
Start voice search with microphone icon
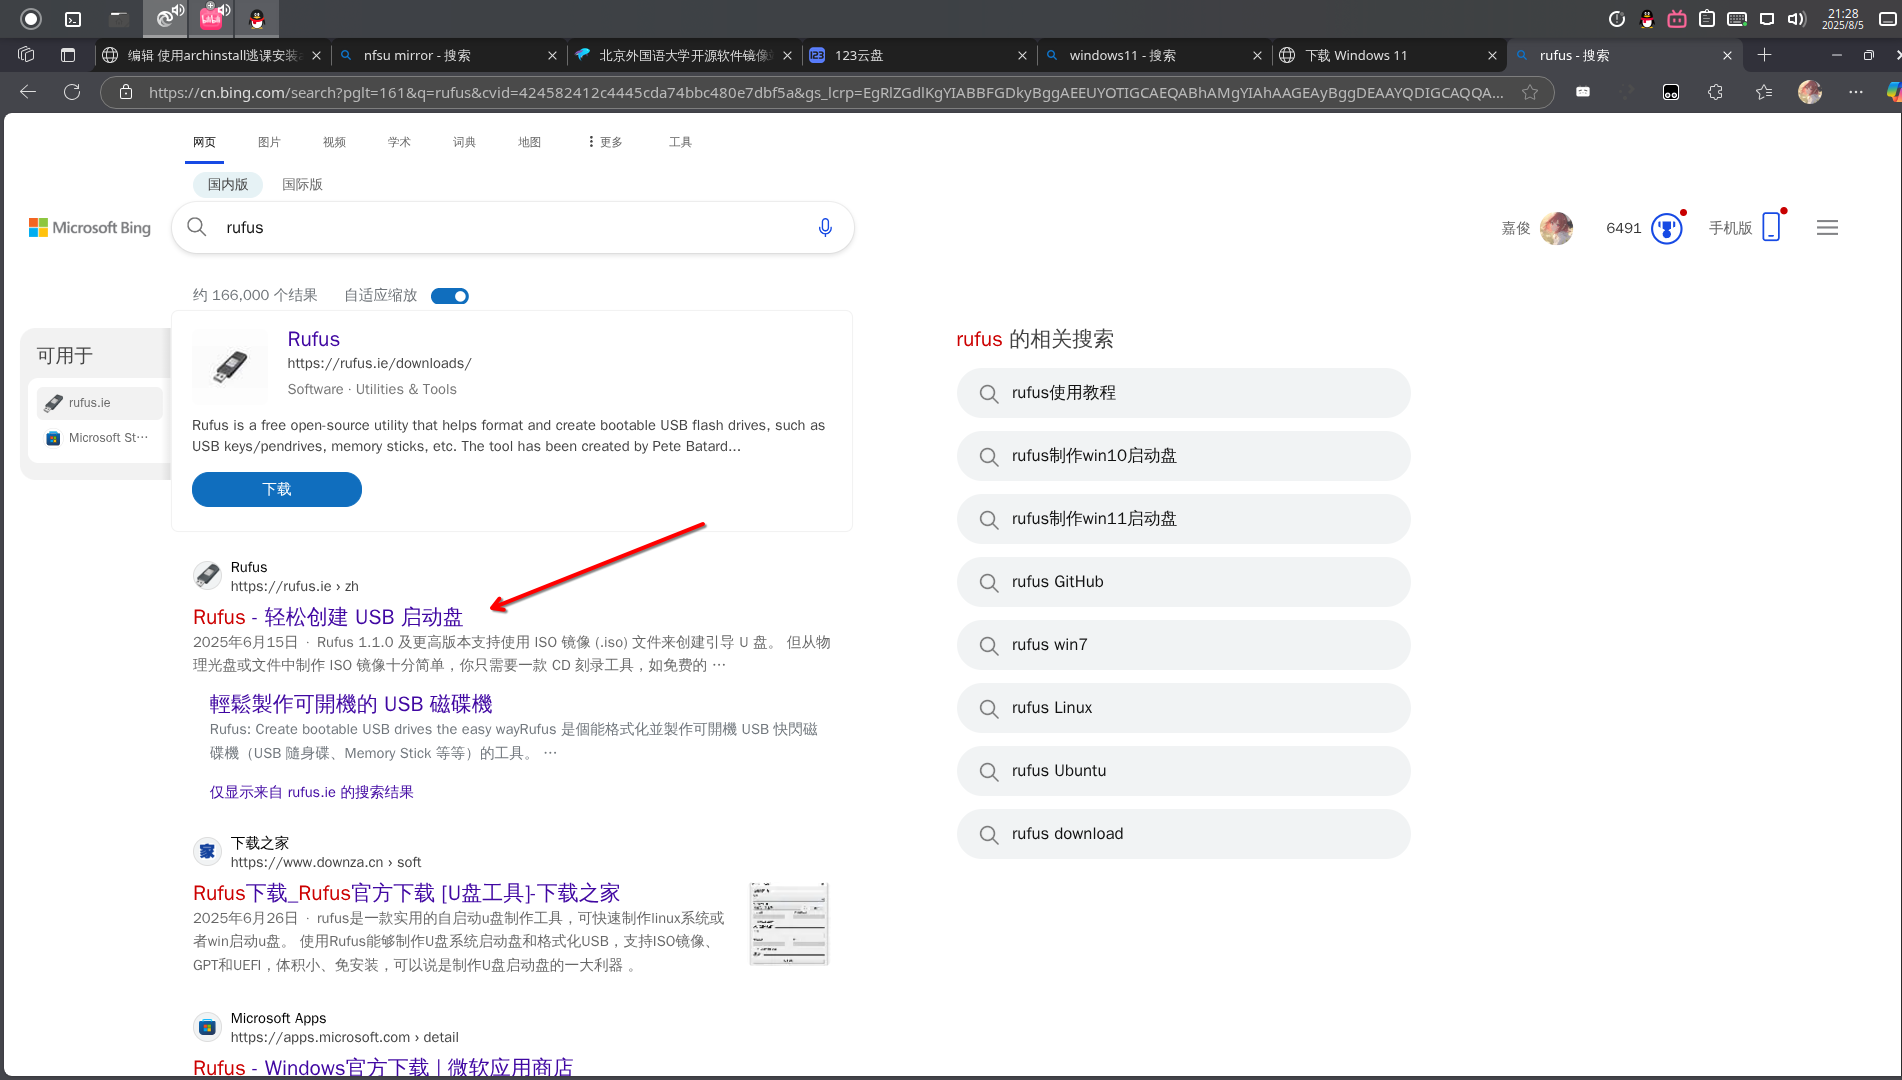(825, 227)
